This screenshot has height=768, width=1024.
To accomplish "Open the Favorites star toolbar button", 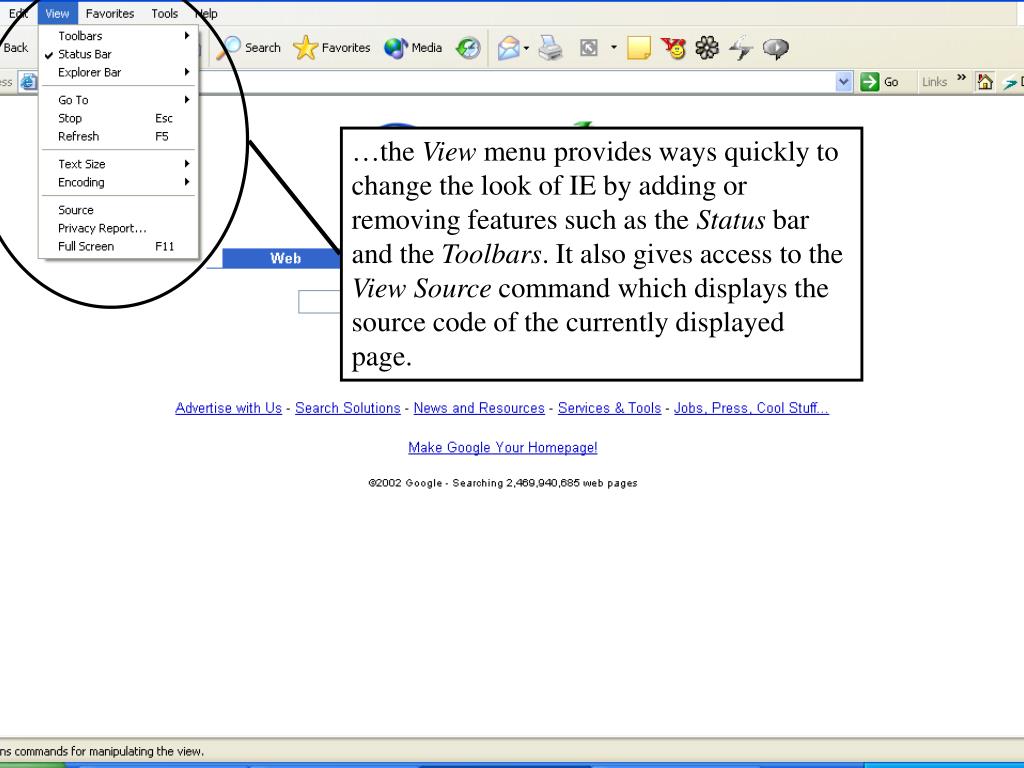I will click(x=305, y=48).
